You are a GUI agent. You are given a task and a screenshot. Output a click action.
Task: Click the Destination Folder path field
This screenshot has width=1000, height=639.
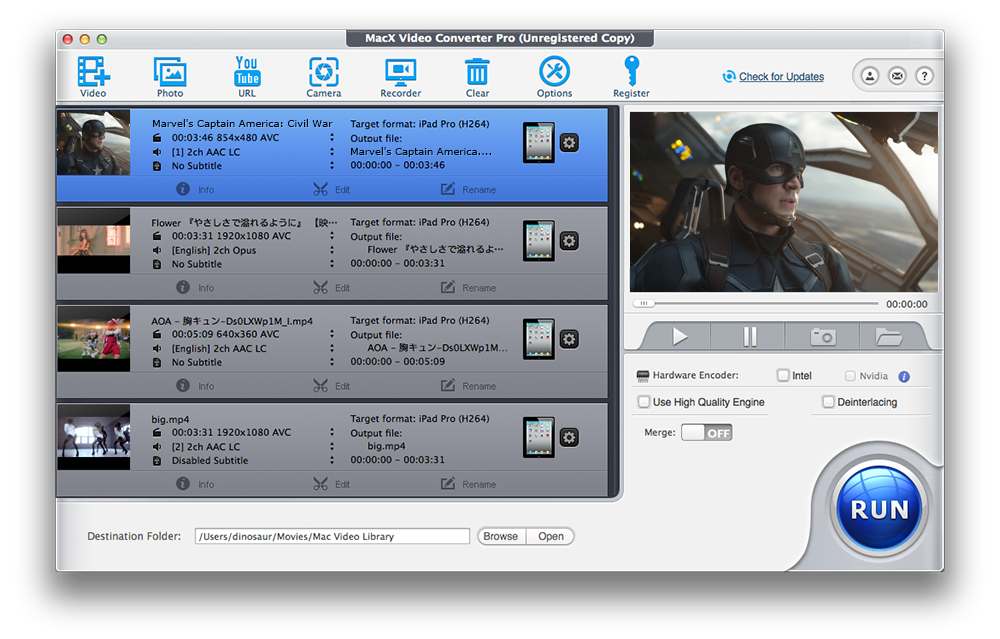[x=332, y=536]
